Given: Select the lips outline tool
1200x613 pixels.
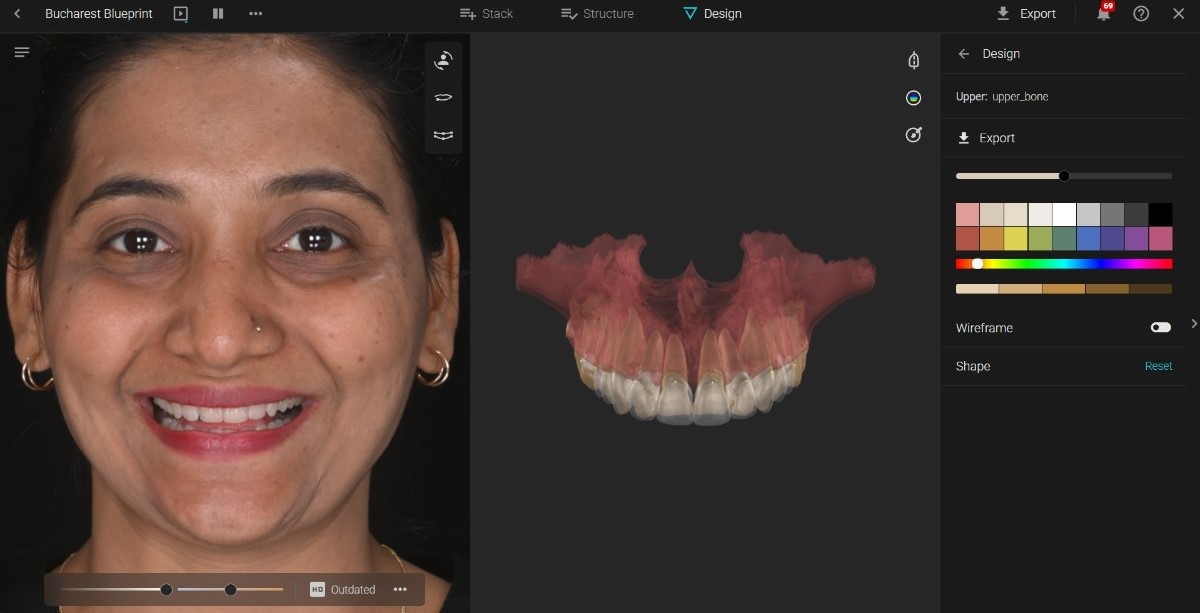Looking at the screenshot, I should (x=443, y=97).
